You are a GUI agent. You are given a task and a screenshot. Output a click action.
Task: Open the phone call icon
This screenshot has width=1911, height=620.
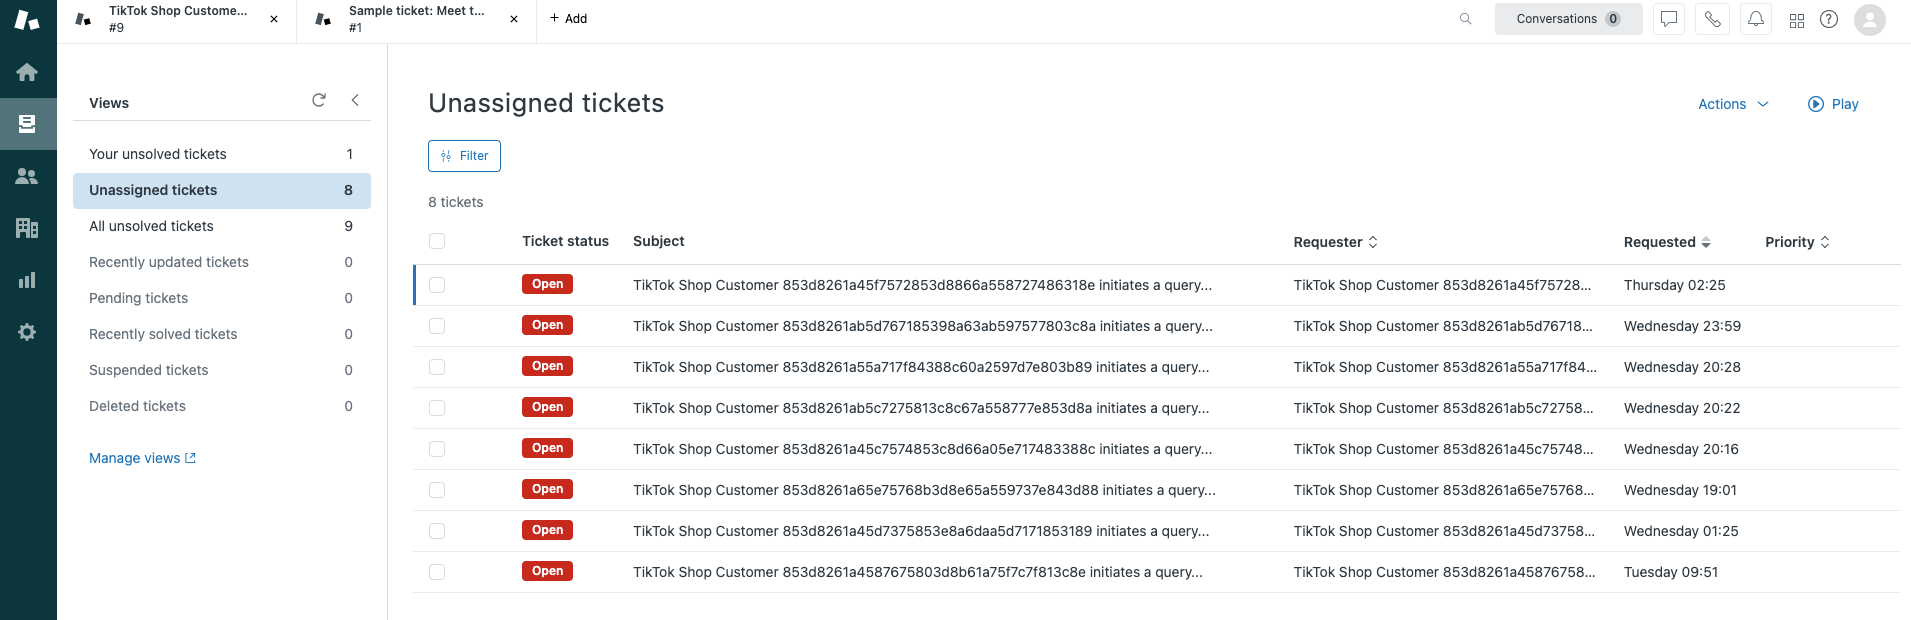(1712, 19)
